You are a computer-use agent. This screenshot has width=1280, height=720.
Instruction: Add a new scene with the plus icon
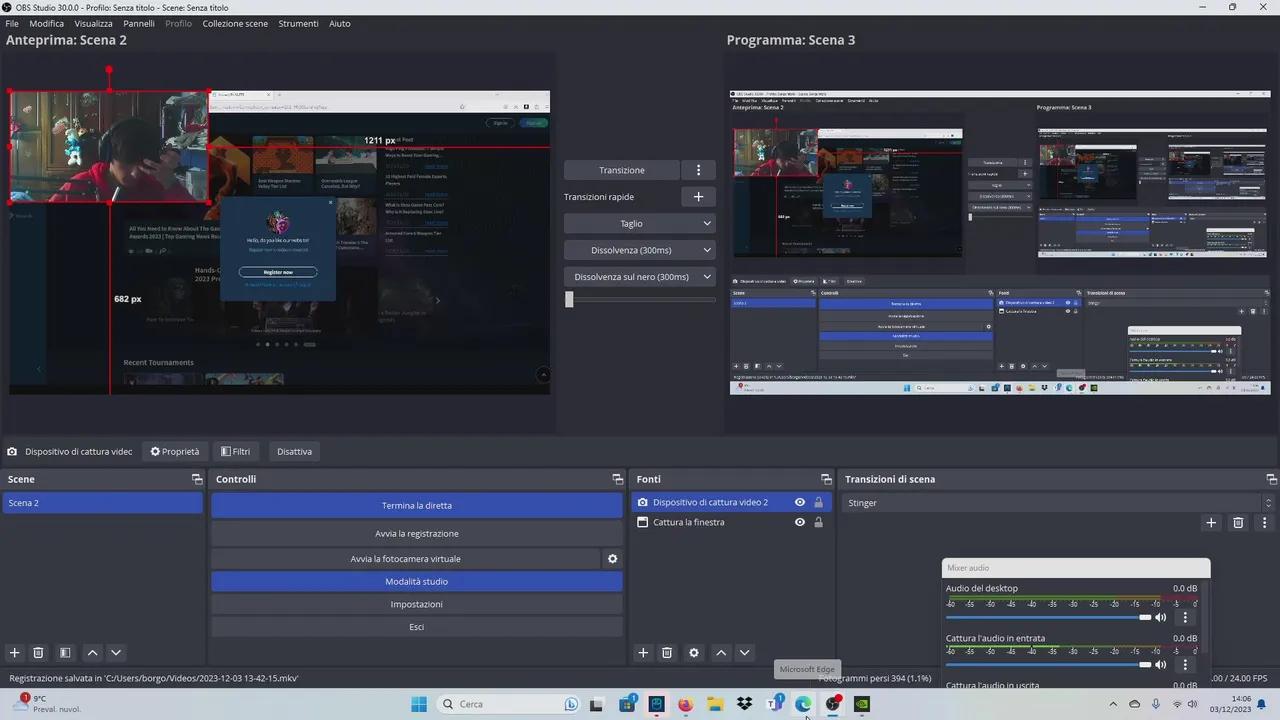(14, 652)
